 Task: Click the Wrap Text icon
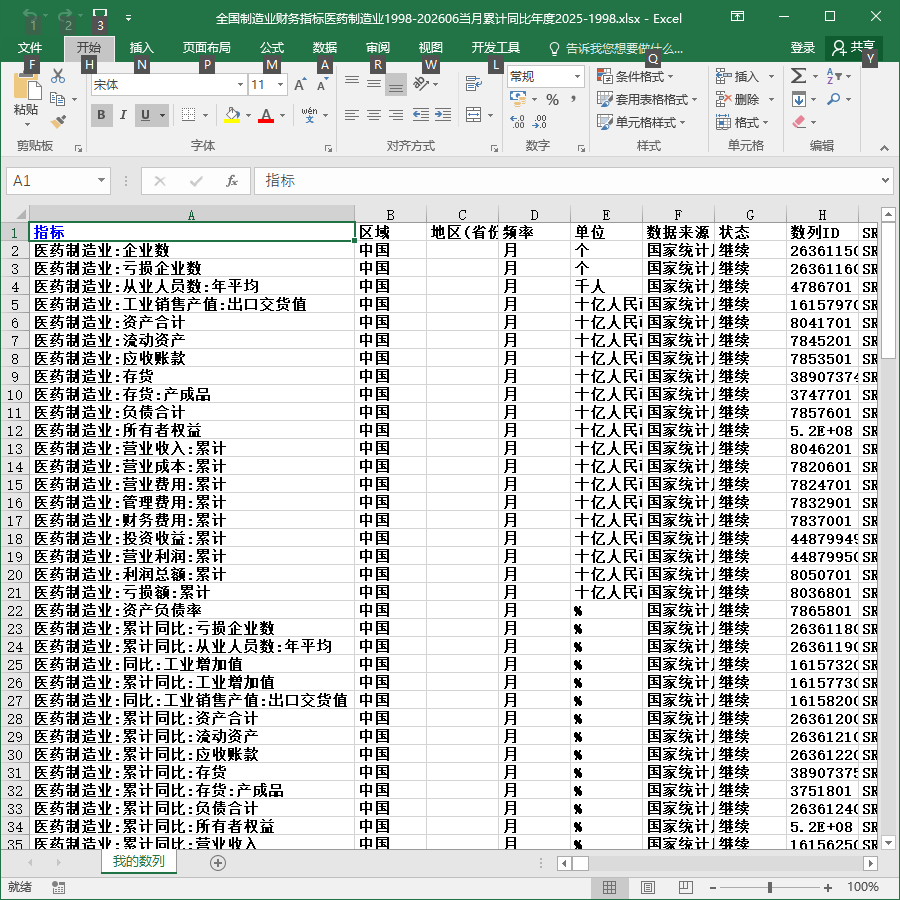(474, 84)
